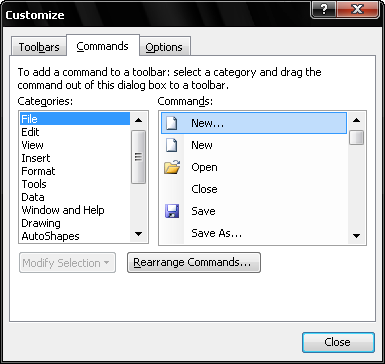Select the Close command in the list
This screenshot has width=385, height=364.
(x=204, y=189)
